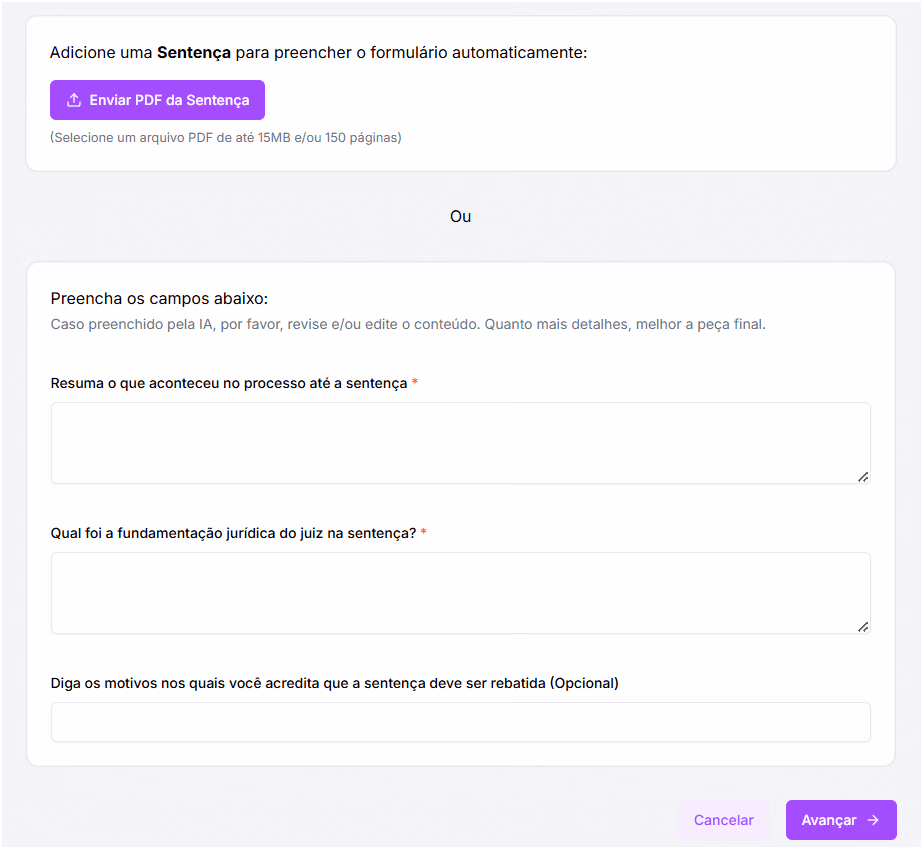Viewport: 923px width, 849px height.
Task: Click the 'Preencha os campos abaixo' heading
Action: [x=159, y=299]
